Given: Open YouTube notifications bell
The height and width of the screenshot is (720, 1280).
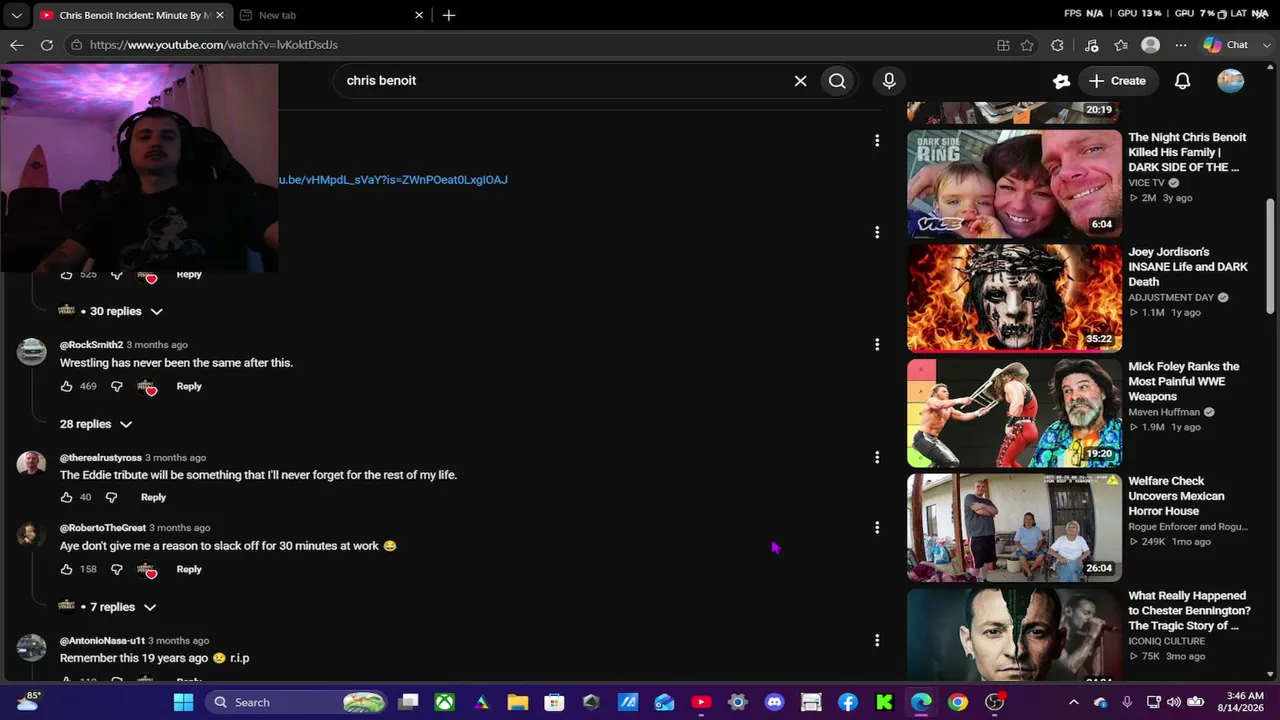Looking at the screenshot, I should [x=1182, y=81].
